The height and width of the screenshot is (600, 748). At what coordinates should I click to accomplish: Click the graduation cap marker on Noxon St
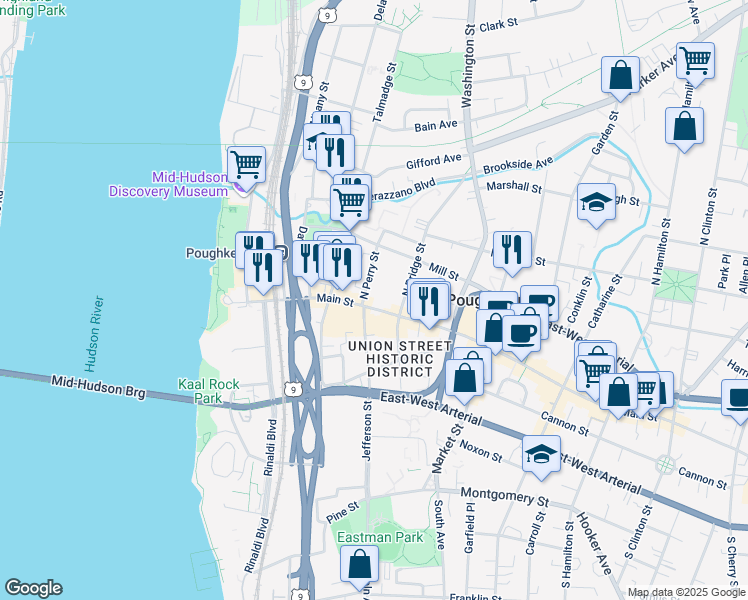541,455
